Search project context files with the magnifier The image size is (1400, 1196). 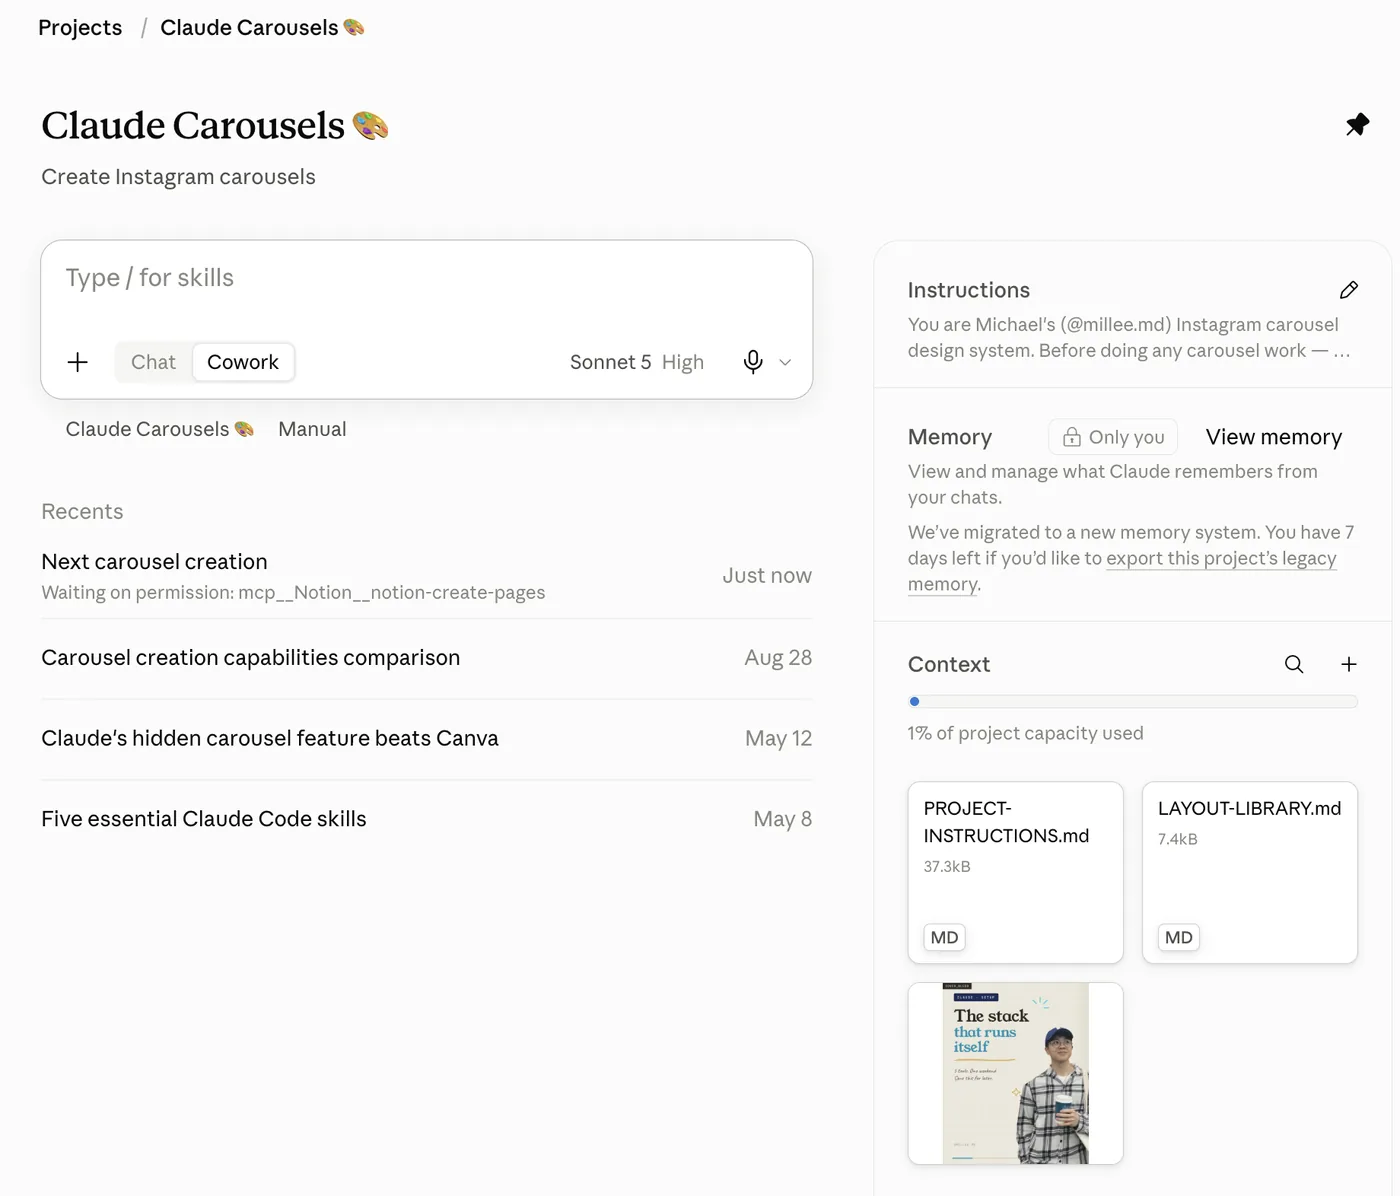[1294, 664]
